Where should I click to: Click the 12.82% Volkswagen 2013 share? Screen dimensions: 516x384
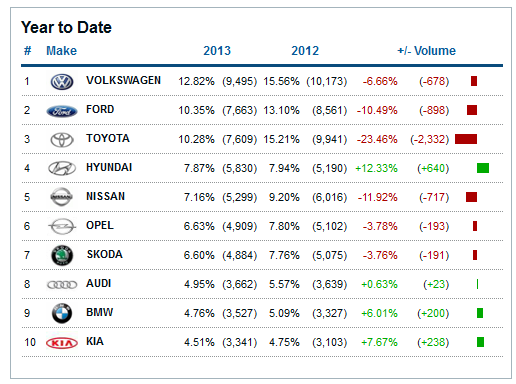(x=196, y=81)
